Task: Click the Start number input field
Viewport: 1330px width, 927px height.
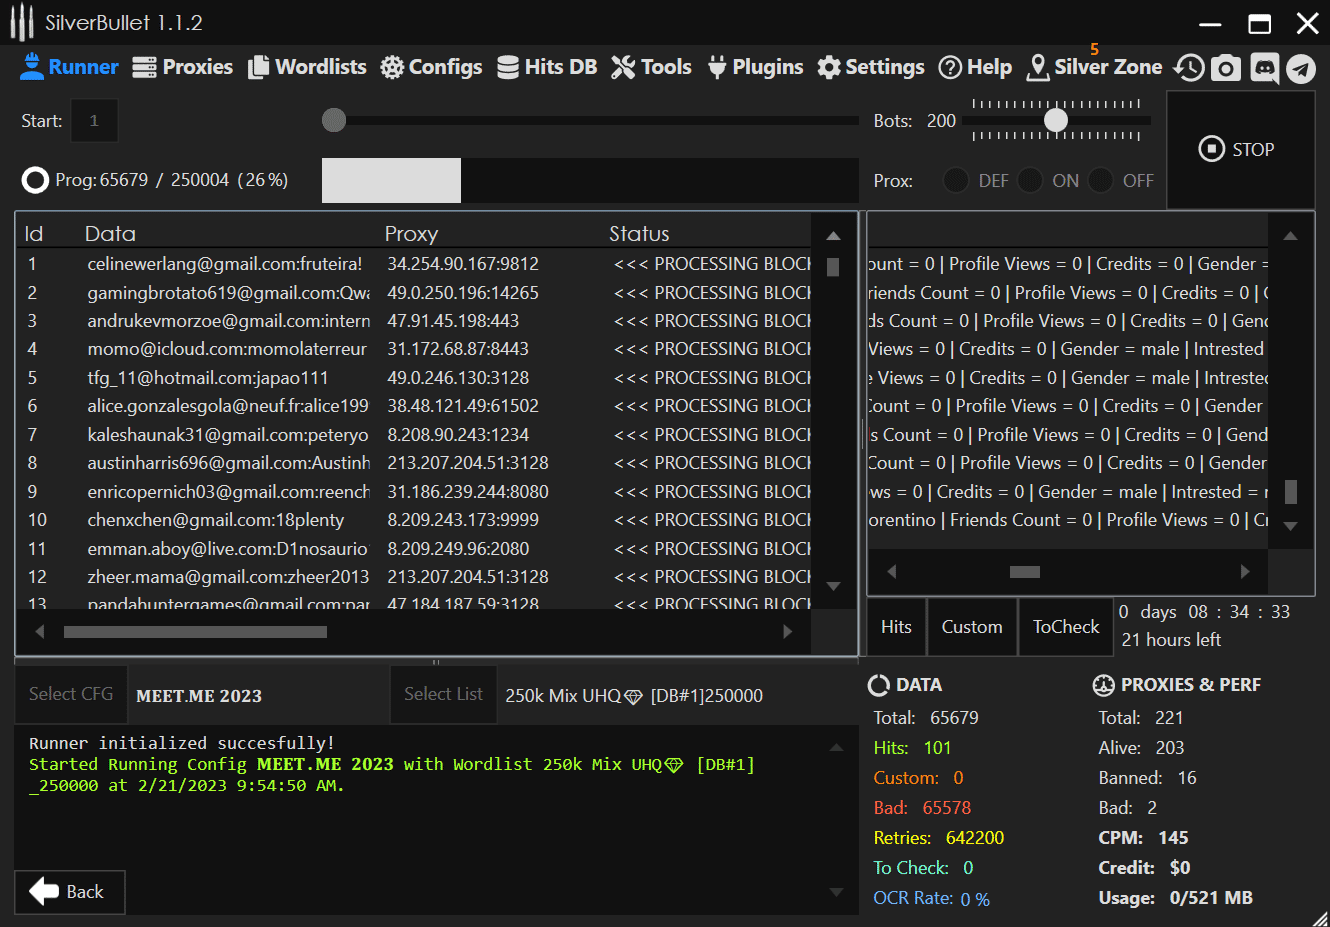Action: (x=94, y=121)
